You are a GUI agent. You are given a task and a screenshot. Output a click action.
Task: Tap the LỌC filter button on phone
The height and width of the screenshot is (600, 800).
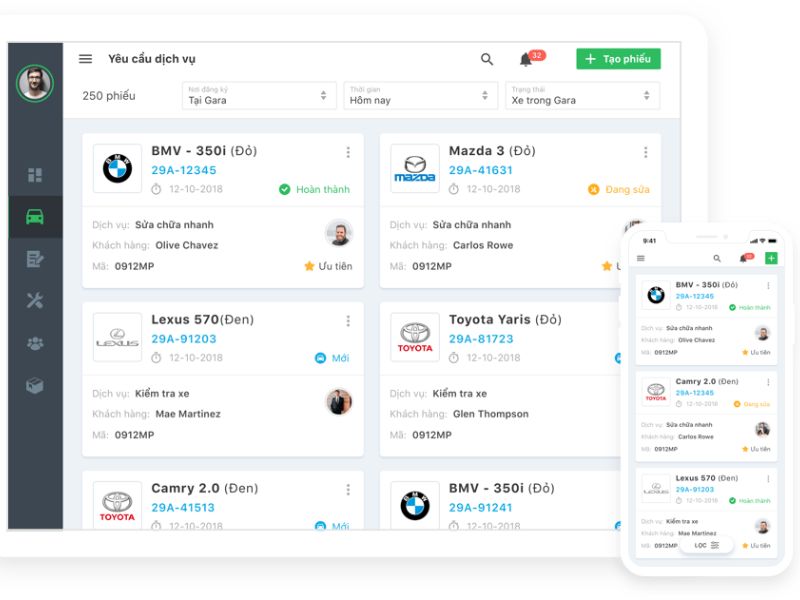pos(707,545)
